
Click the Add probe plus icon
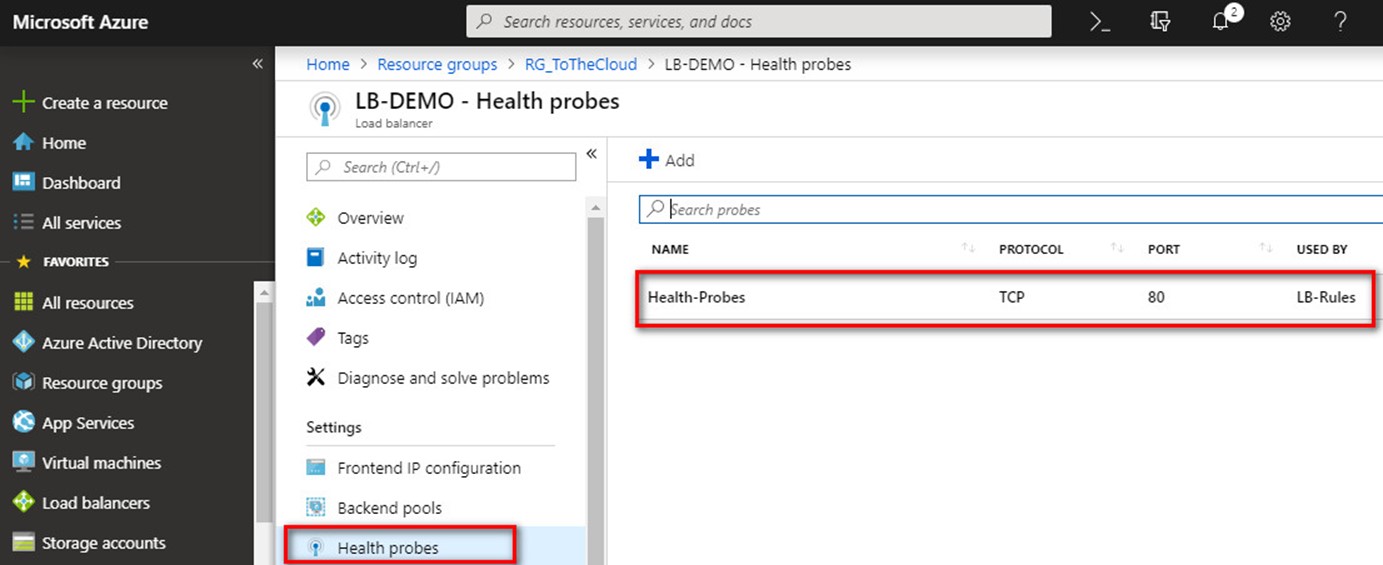649,159
